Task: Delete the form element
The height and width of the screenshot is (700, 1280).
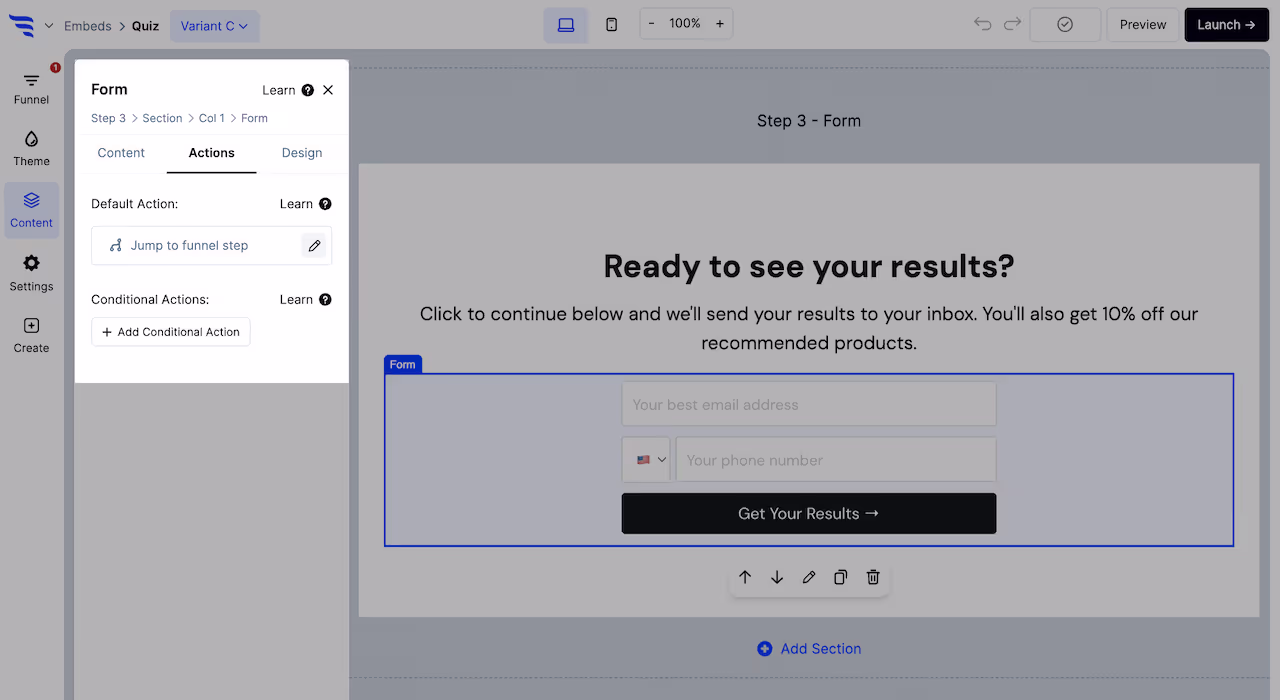Action: point(873,577)
